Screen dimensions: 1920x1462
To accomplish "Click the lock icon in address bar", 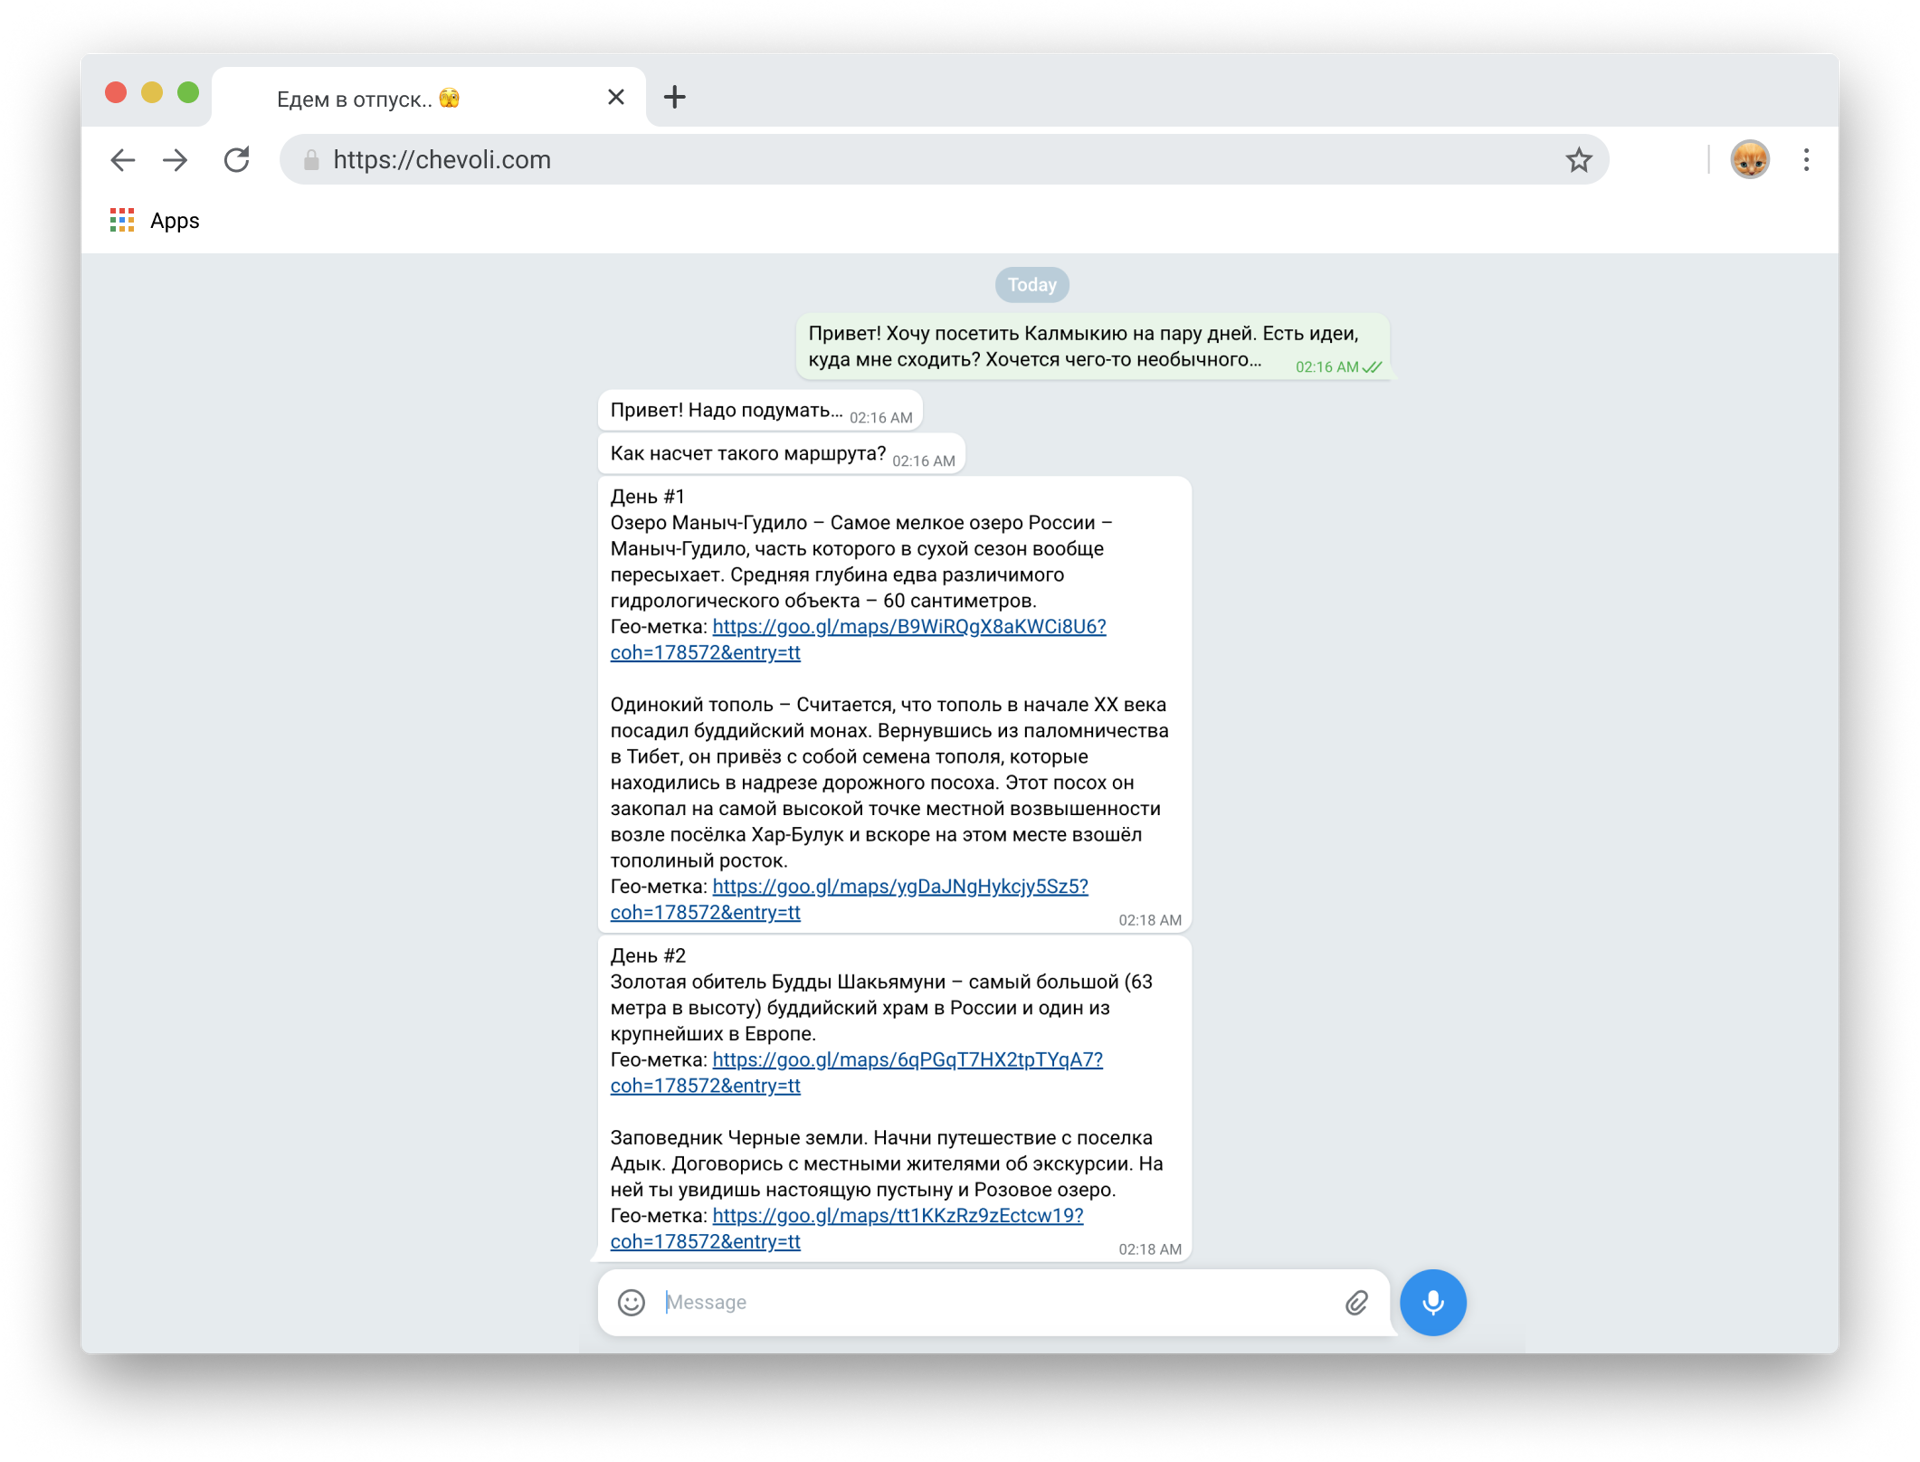I will click(311, 160).
